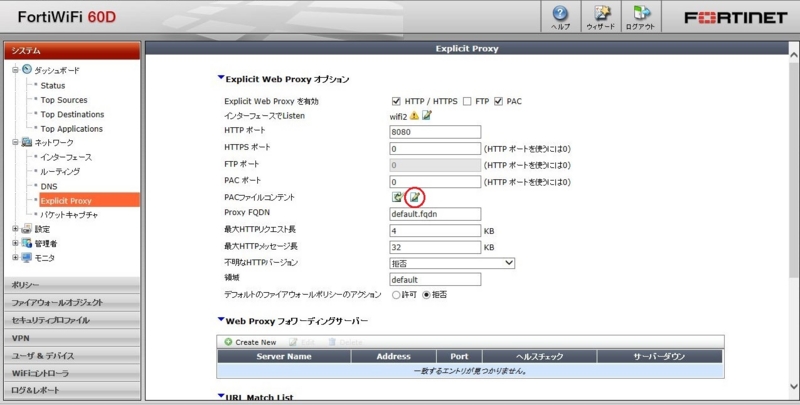Open the 不明なHTTPバージョン dropdown
Viewport: 800px width, 405px height.
click(x=452, y=263)
